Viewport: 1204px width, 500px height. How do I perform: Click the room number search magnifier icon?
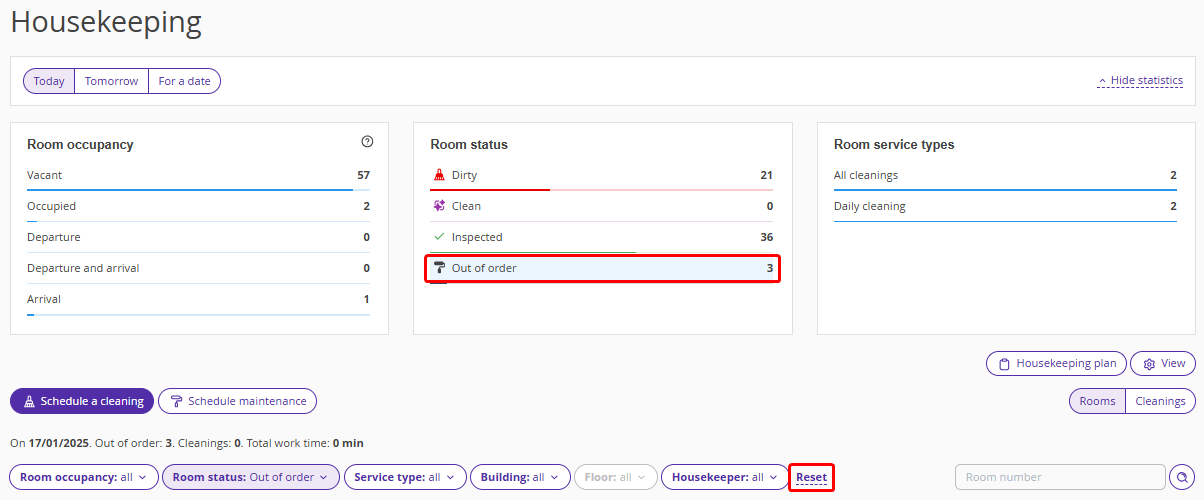1182,478
